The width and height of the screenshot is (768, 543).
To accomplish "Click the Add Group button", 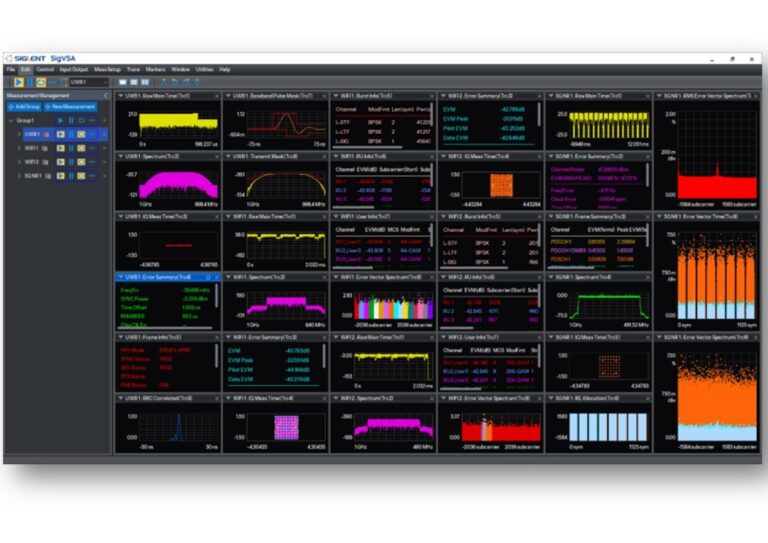I will [x=24, y=107].
